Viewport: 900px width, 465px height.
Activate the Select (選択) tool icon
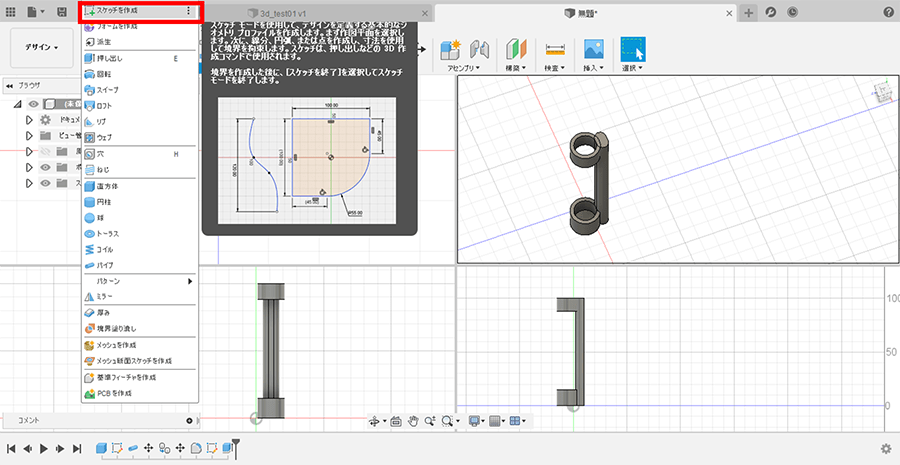pyautogui.click(x=632, y=49)
